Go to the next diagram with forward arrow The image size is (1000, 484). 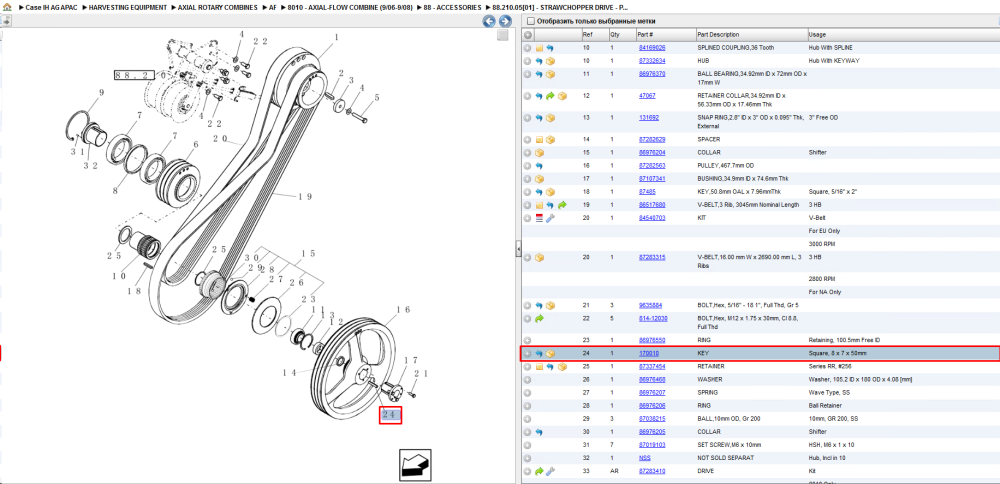pos(504,21)
